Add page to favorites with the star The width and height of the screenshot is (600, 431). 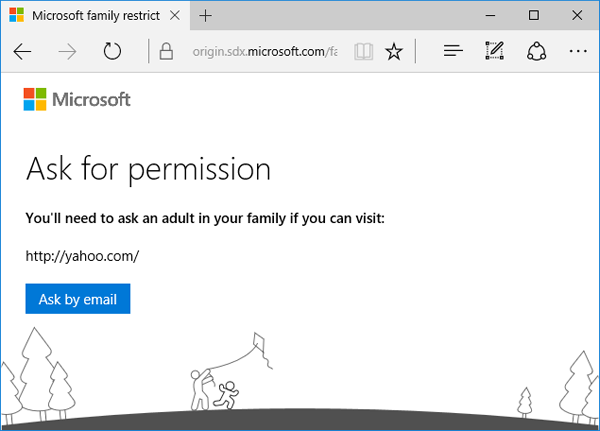(394, 51)
